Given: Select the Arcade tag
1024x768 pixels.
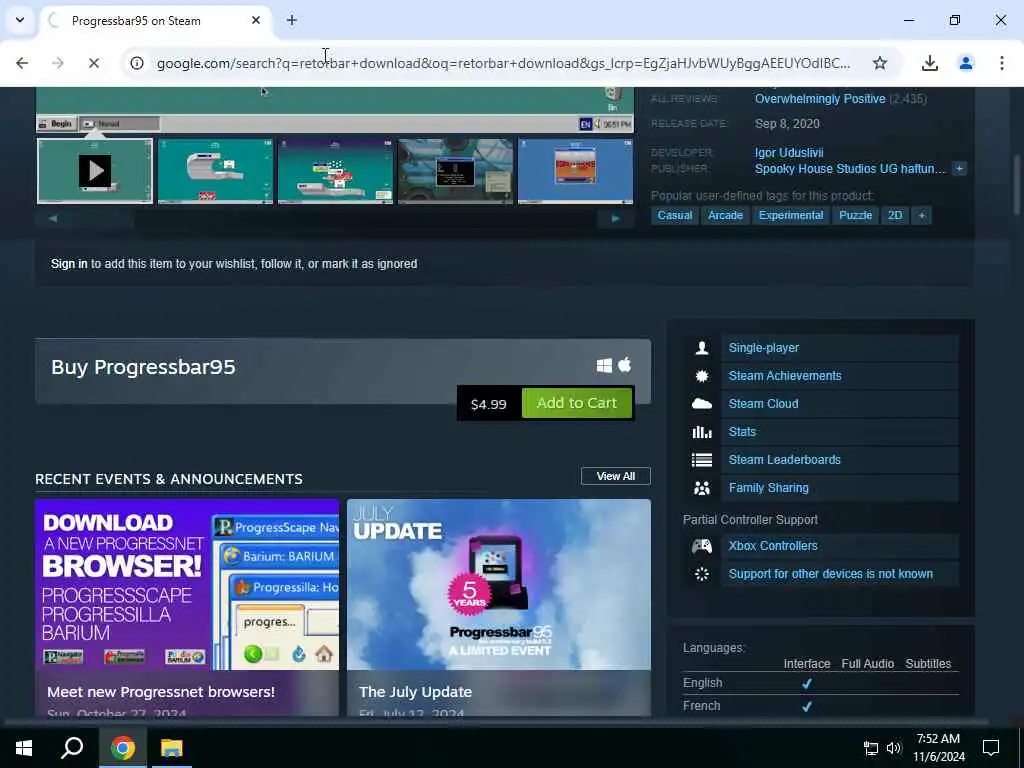Looking at the screenshot, I should point(725,216).
